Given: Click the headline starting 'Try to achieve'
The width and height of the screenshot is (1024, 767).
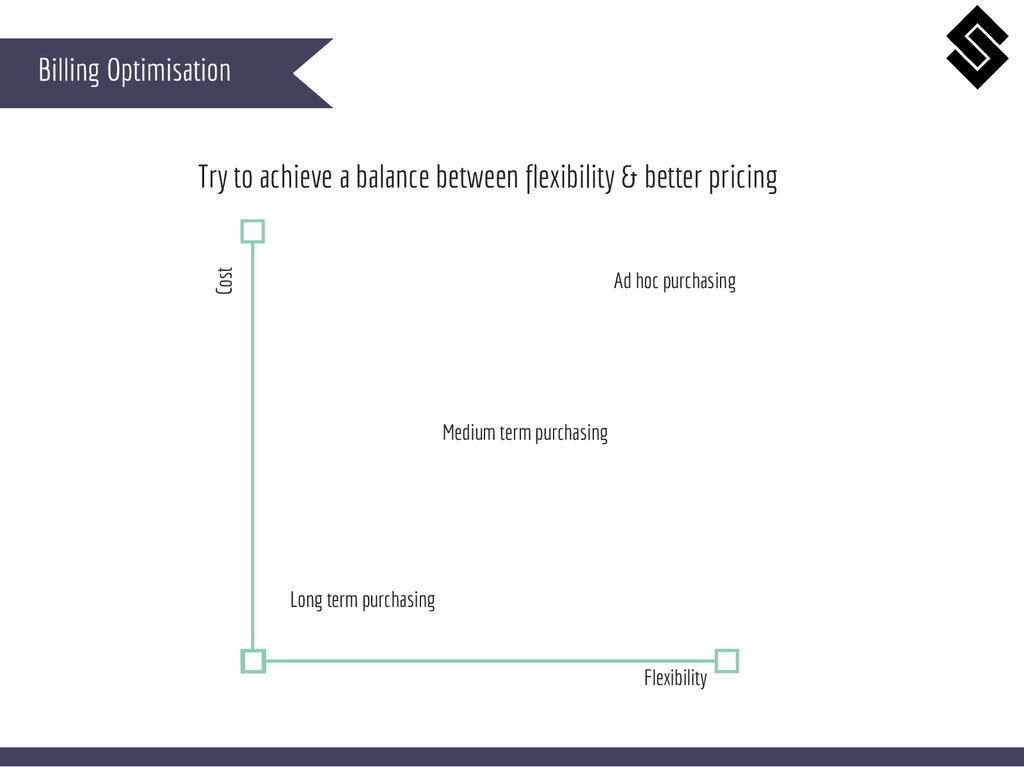Looking at the screenshot, I should click(487, 178).
